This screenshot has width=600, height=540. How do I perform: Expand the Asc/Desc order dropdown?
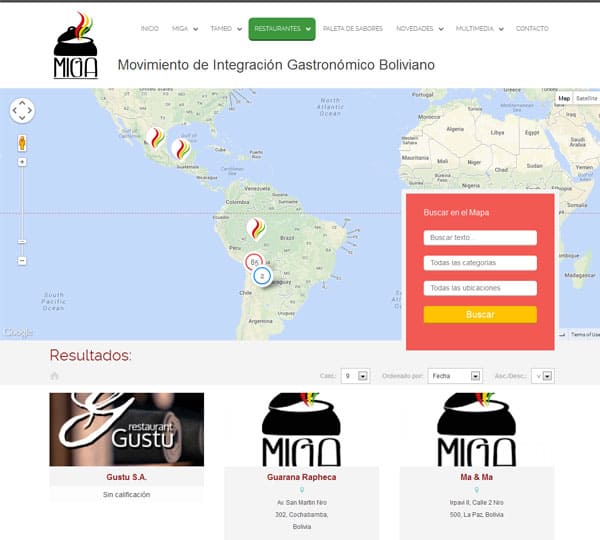[x=543, y=376]
